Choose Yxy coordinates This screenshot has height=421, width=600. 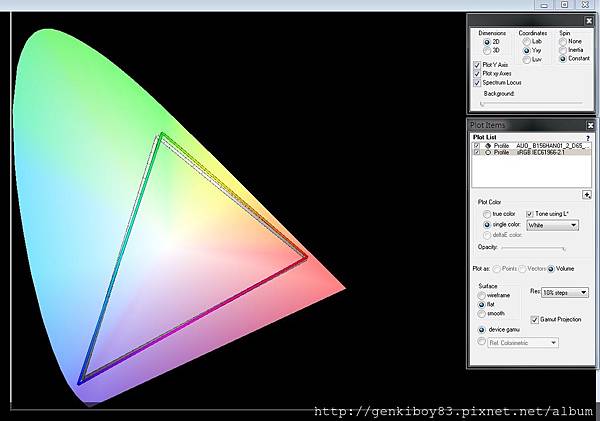click(x=527, y=51)
